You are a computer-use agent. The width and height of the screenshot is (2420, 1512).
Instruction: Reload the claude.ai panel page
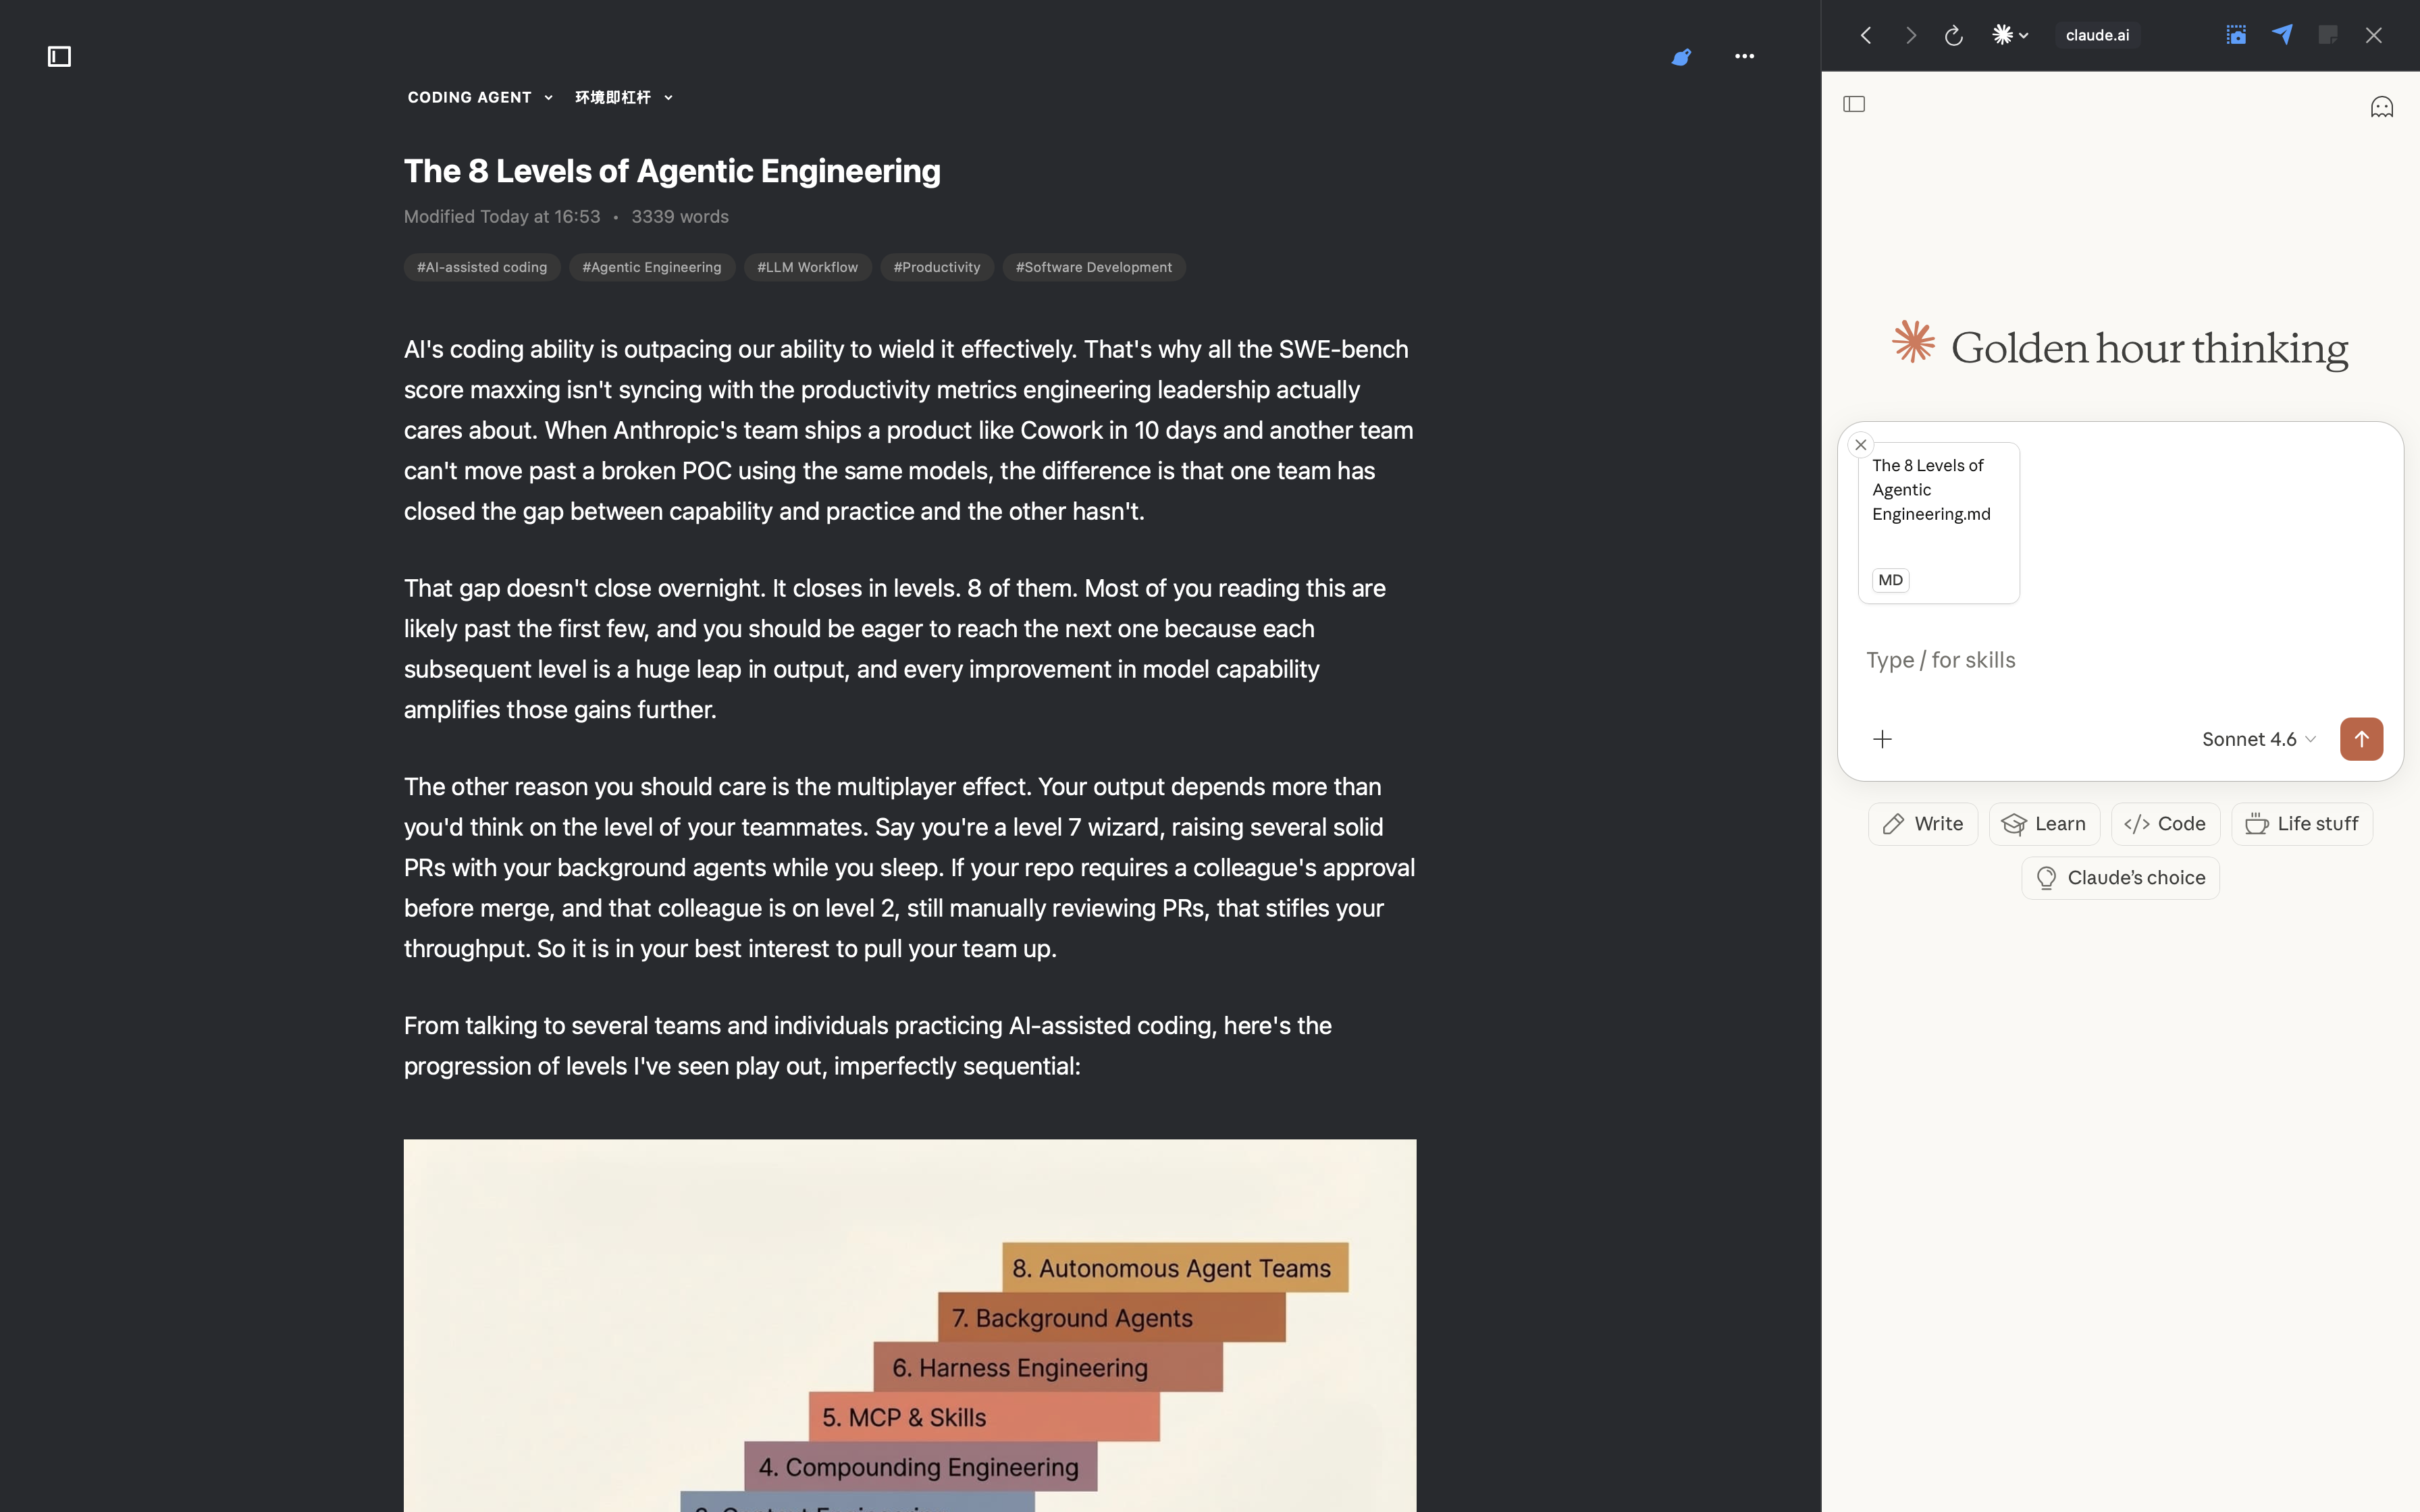(1953, 36)
